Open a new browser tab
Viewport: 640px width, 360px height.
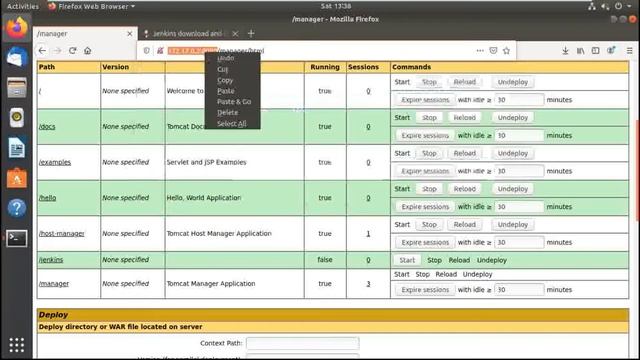click(251, 33)
